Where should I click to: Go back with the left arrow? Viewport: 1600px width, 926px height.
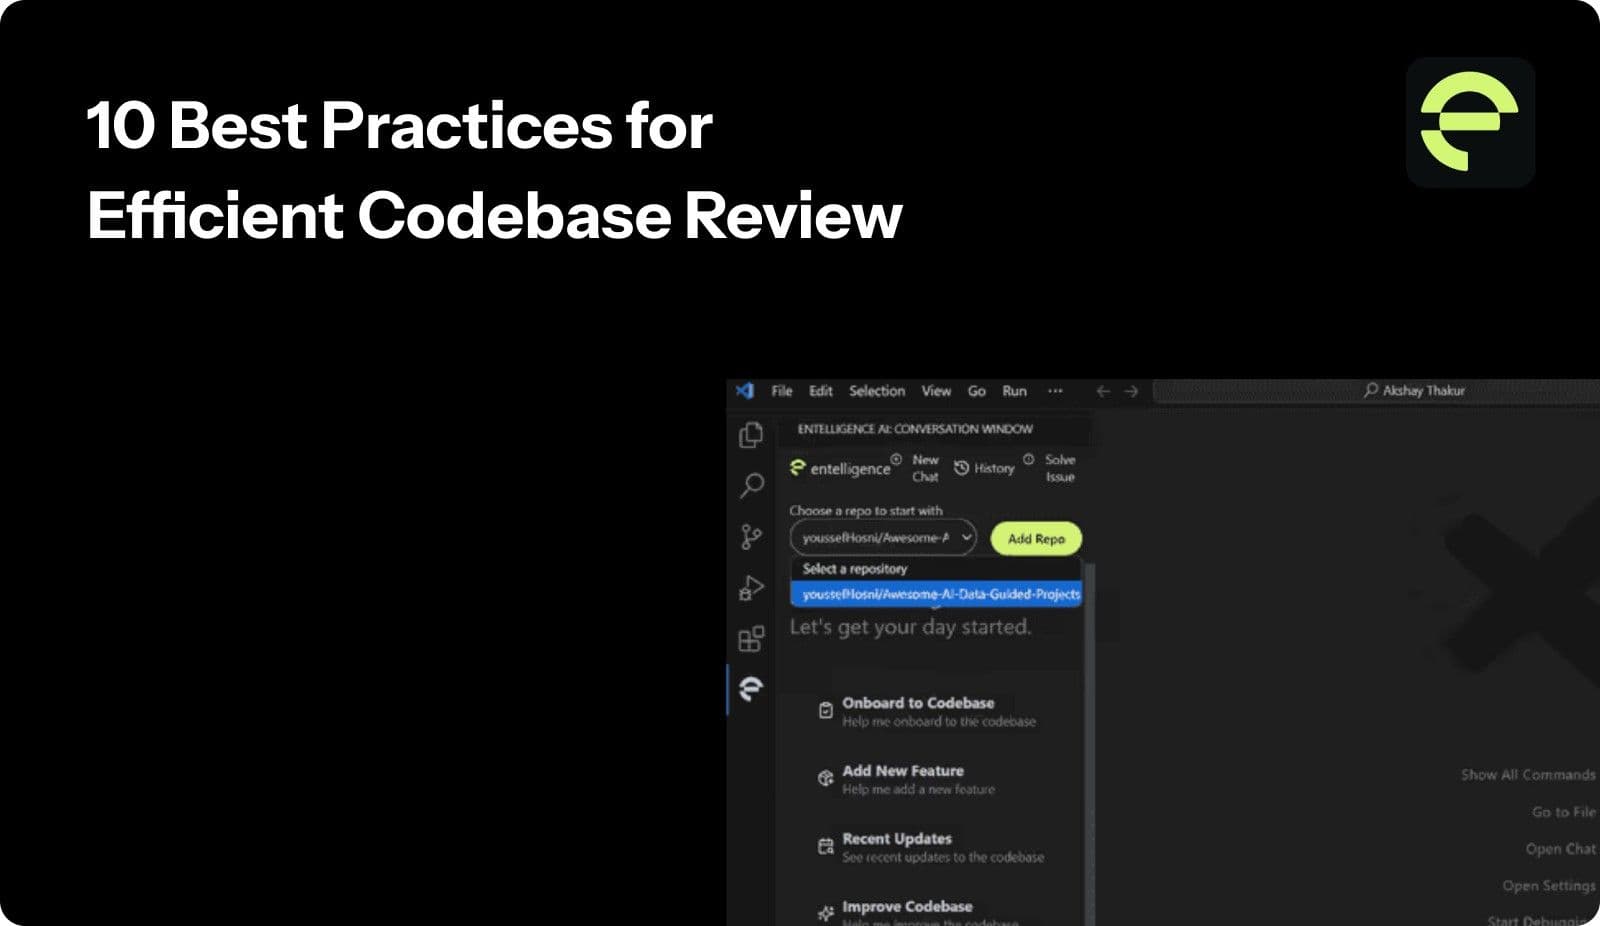point(1103,391)
